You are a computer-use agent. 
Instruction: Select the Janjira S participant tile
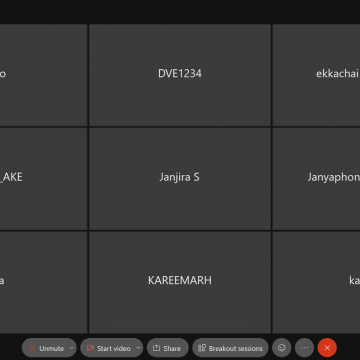tap(180, 179)
